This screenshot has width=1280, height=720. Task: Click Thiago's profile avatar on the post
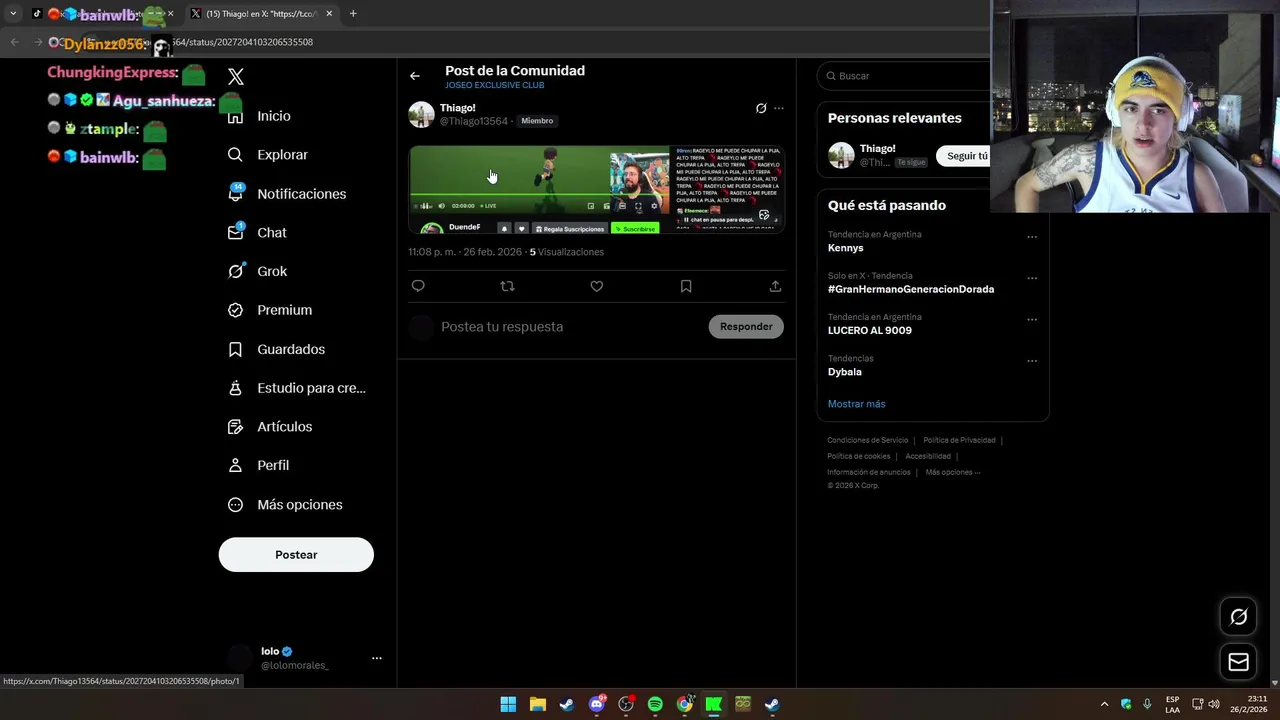(x=421, y=114)
